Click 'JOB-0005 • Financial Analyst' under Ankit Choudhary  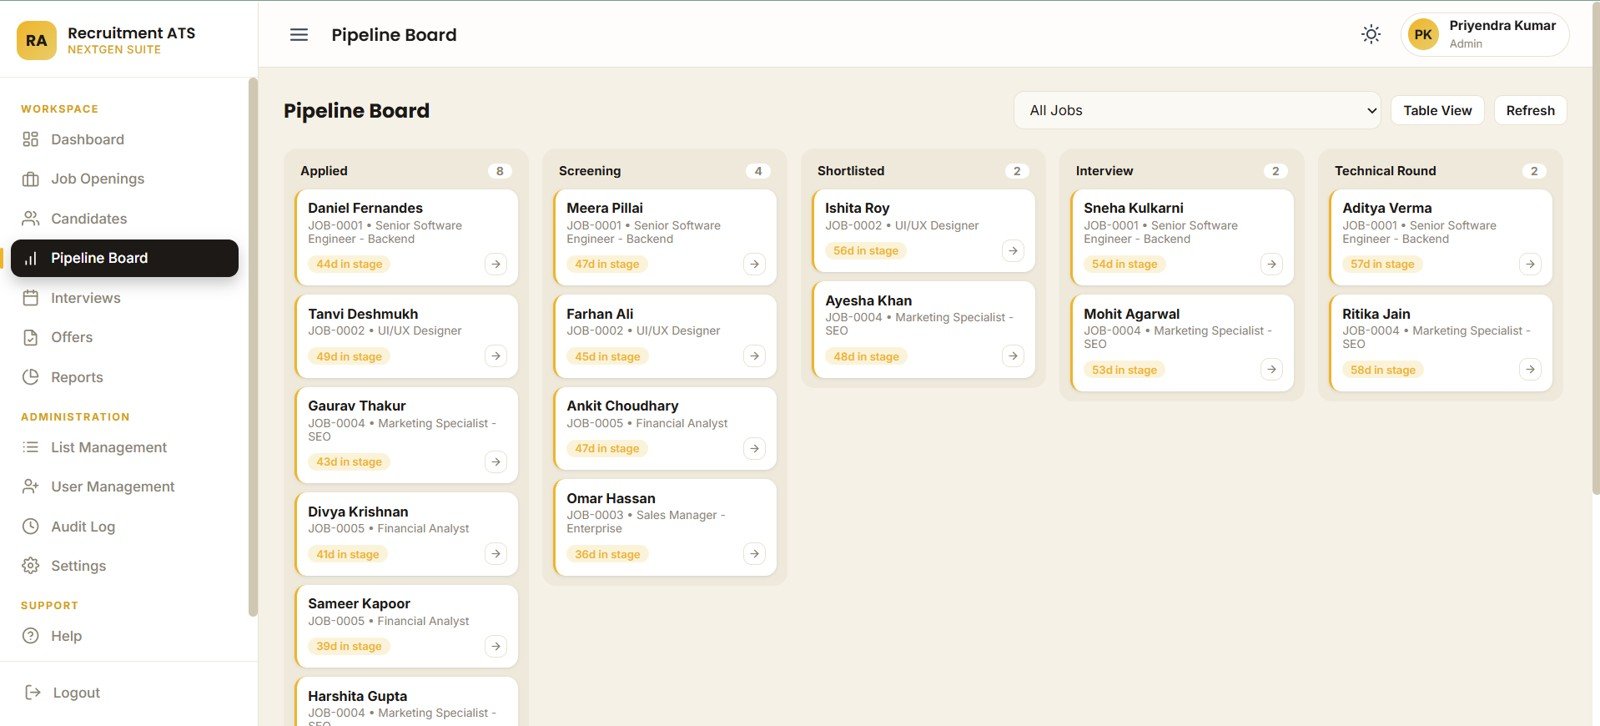tap(647, 424)
